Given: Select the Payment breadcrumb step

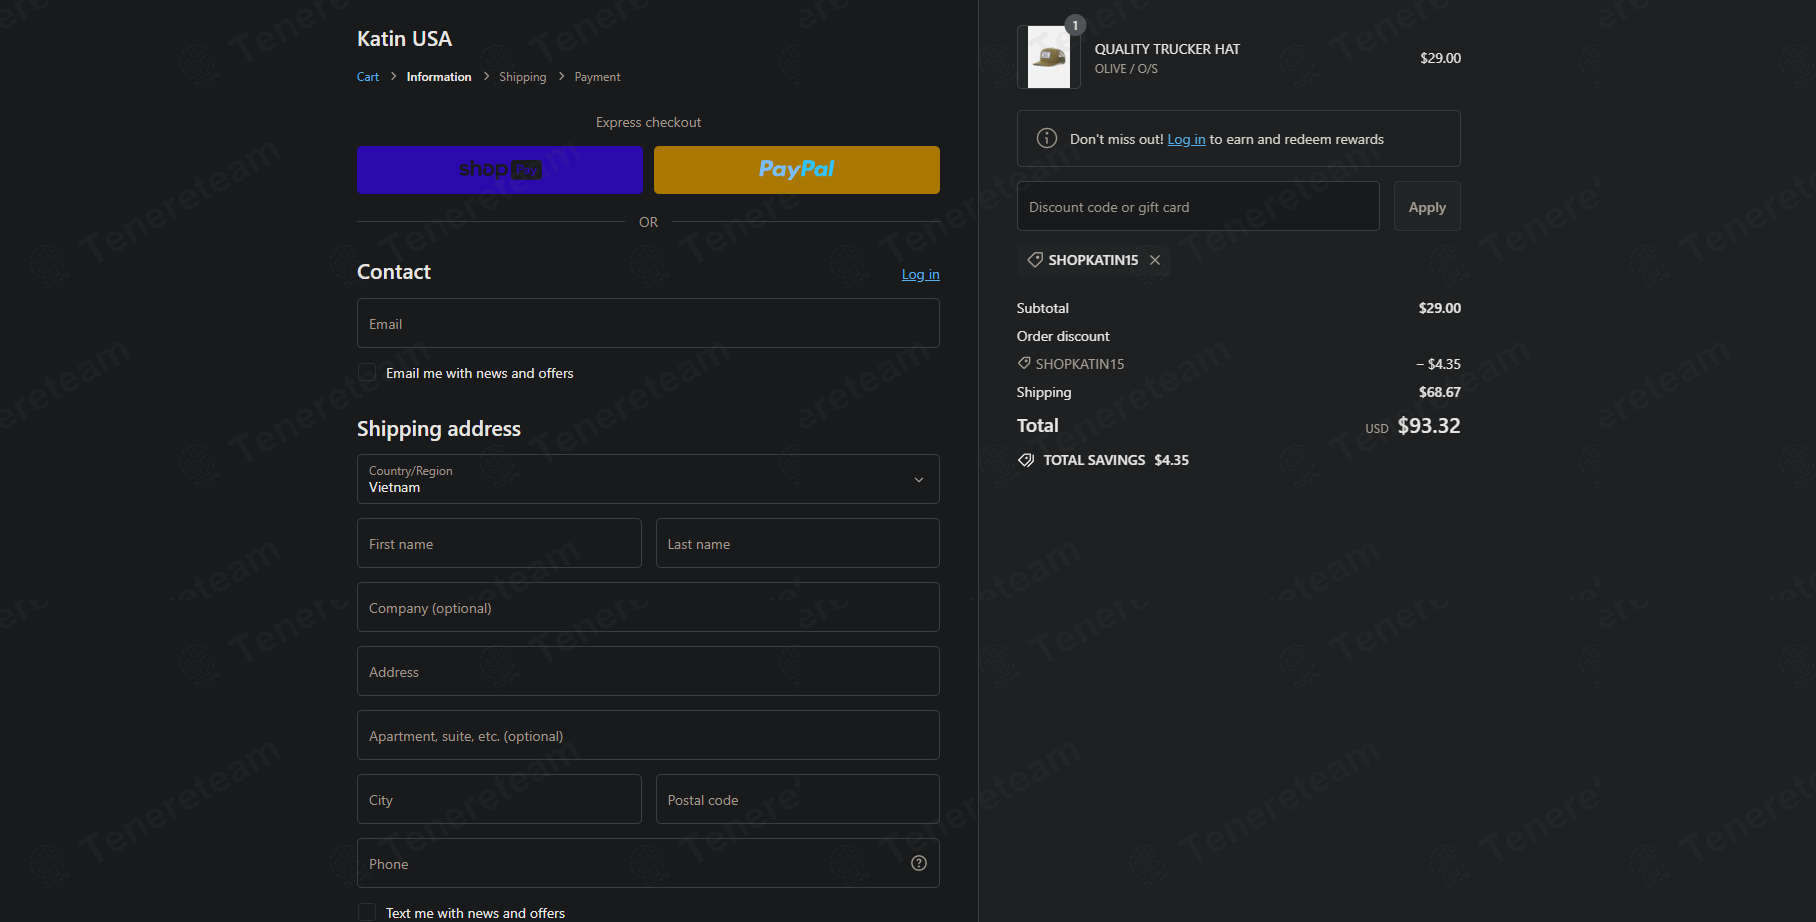Looking at the screenshot, I should [597, 77].
